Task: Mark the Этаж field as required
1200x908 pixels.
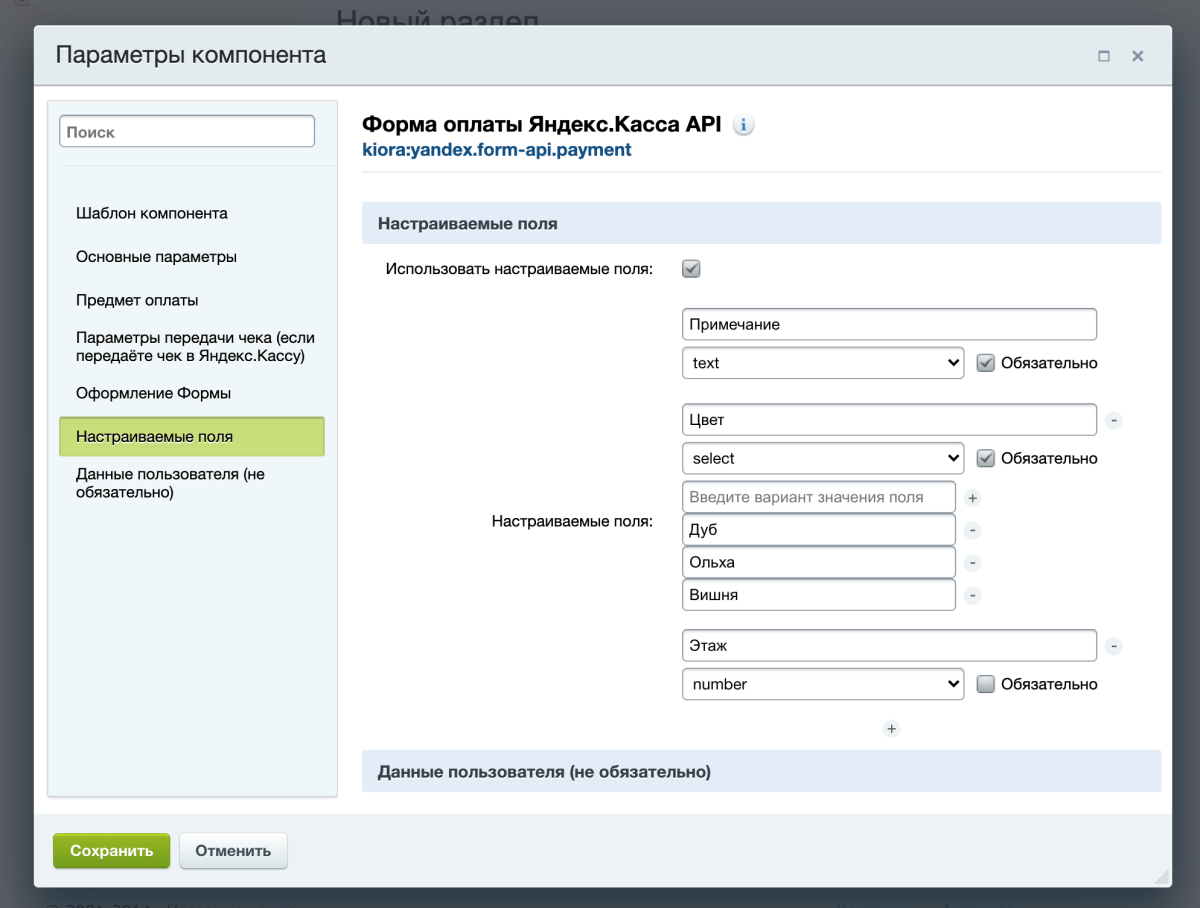Action: click(x=985, y=684)
